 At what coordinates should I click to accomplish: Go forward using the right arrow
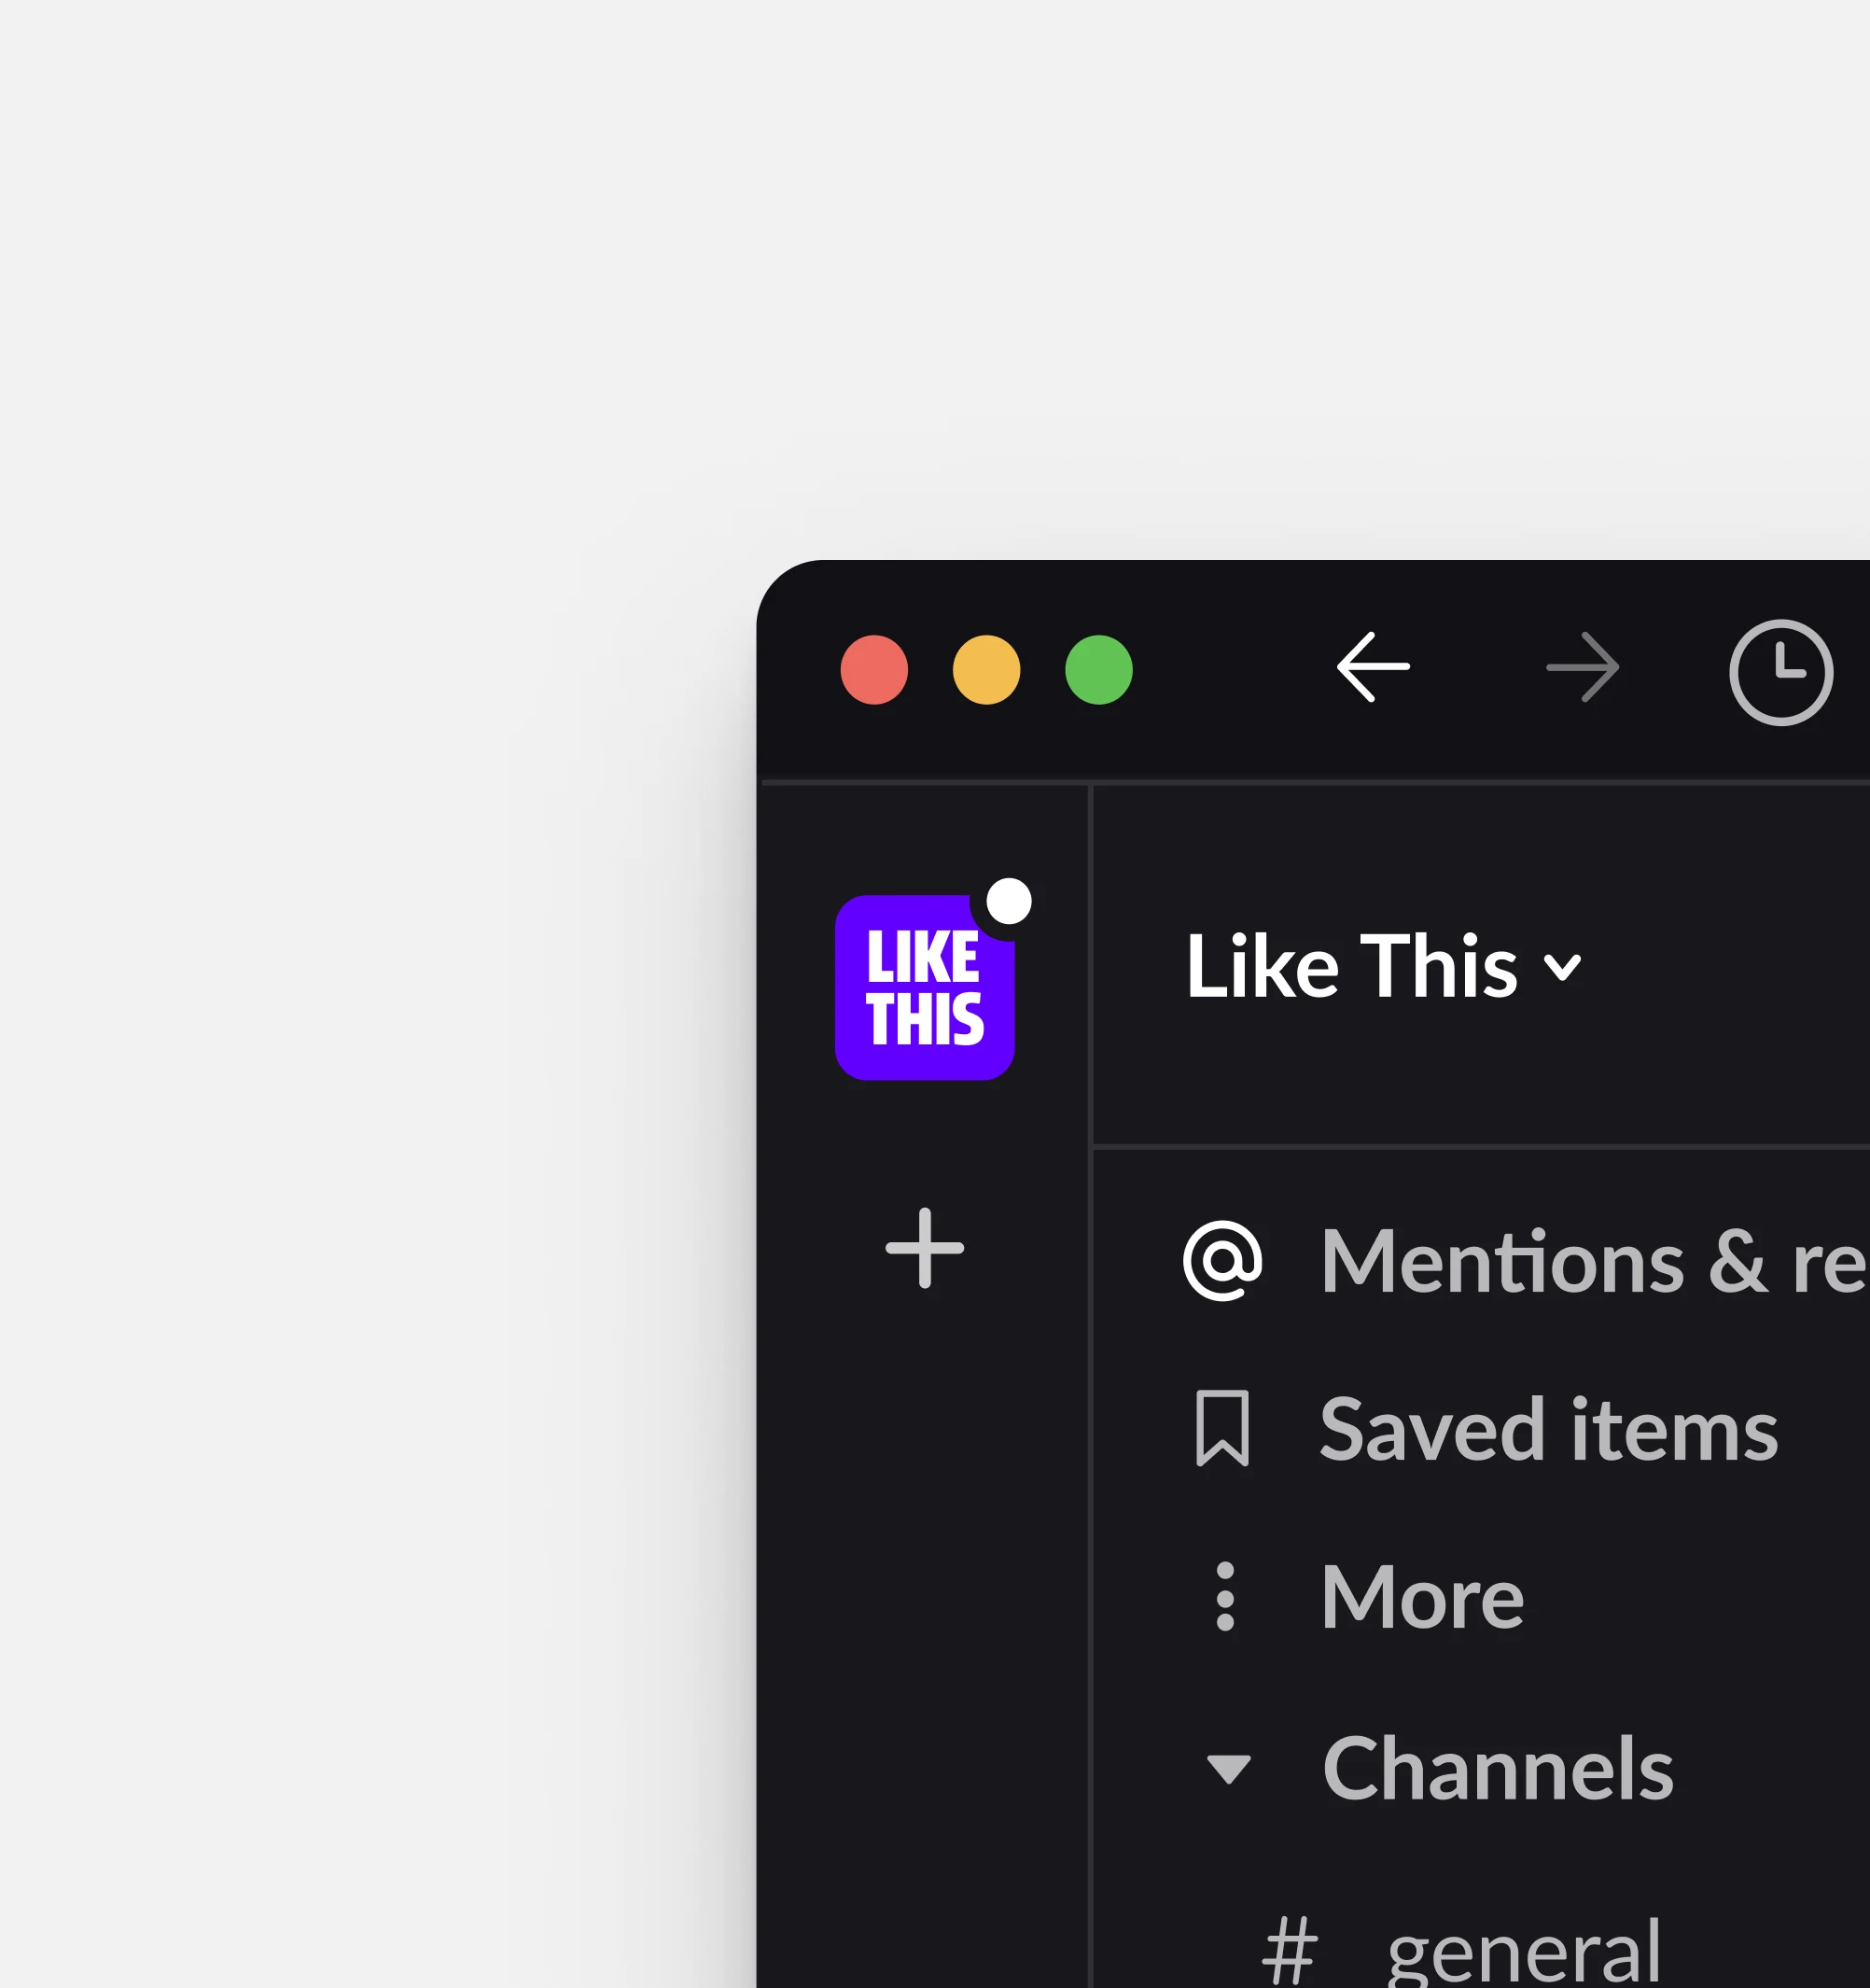[x=1582, y=667]
